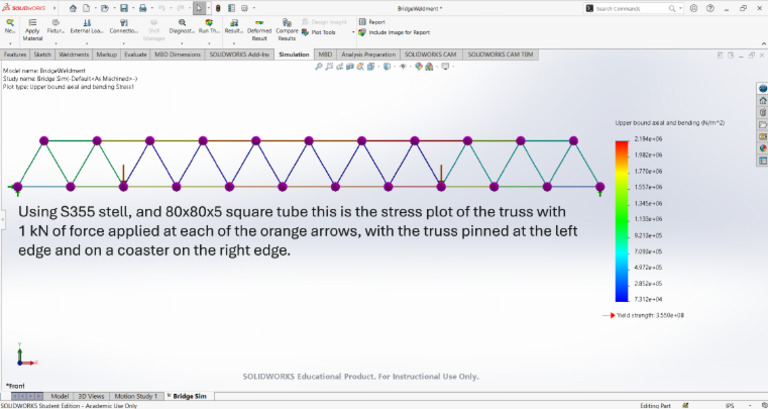Image resolution: width=768 pixels, height=409 pixels.
Task: Click Include Image for Report
Action: pos(394,32)
